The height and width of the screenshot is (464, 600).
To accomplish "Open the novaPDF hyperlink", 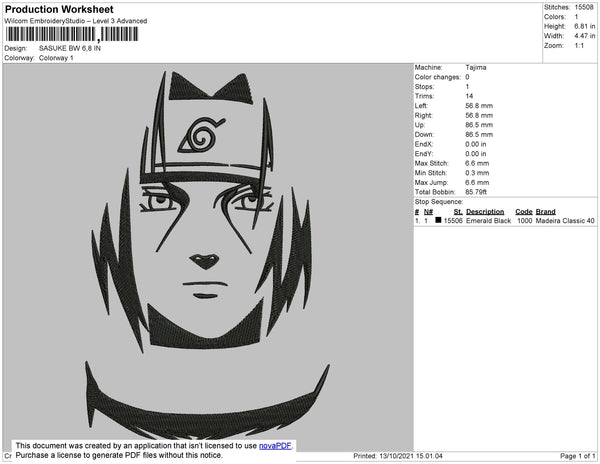I will click(275, 446).
